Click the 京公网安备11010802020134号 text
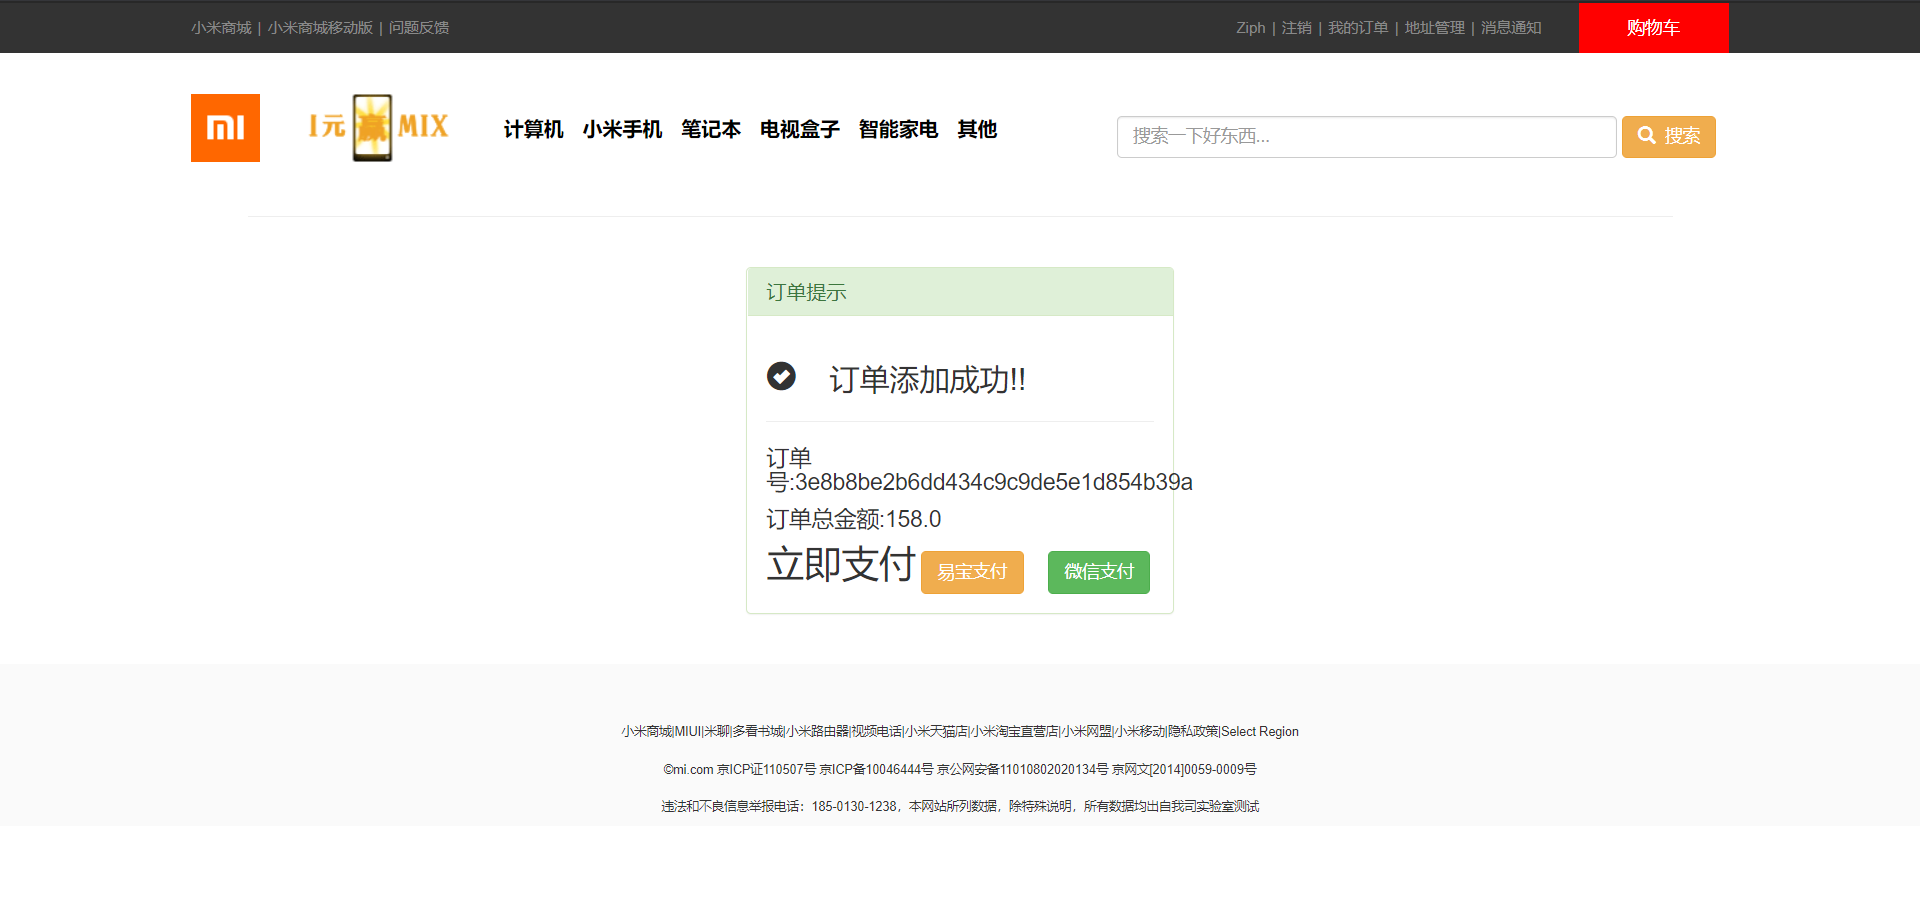 [1022, 769]
